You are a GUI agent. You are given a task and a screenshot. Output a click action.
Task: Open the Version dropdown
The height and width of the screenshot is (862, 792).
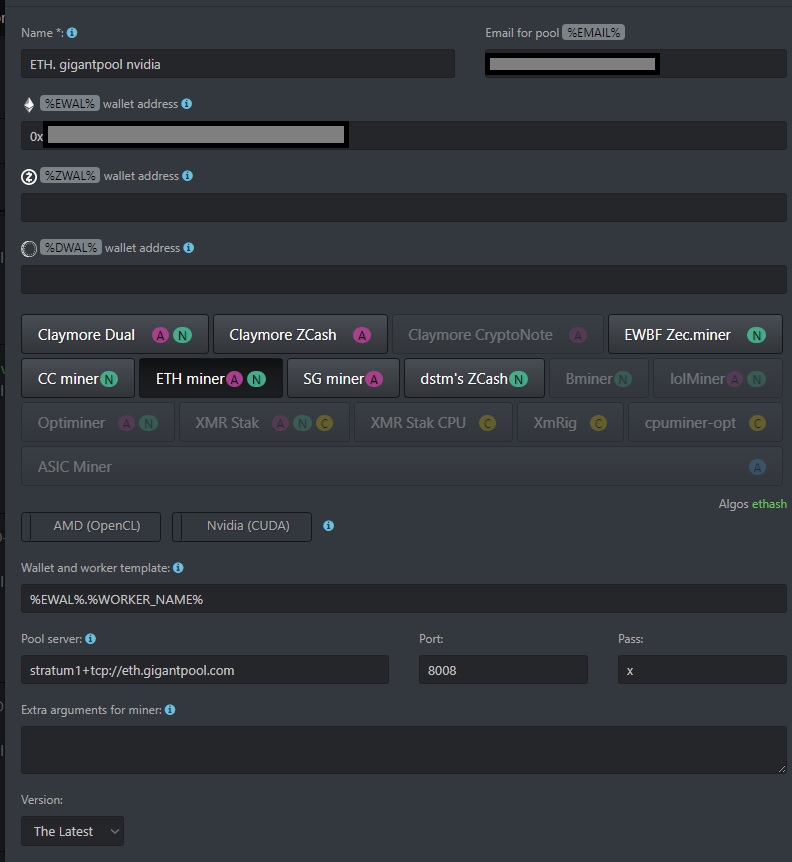click(x=73, y=831)
